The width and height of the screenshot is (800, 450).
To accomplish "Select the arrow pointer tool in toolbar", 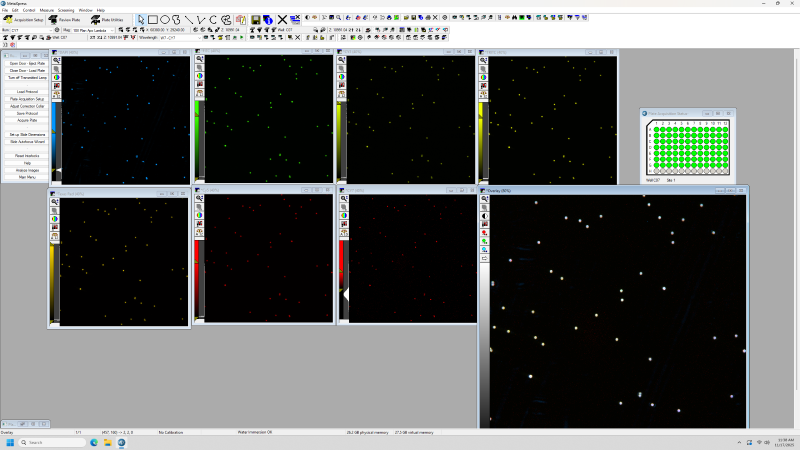I will tap(141, 19).
